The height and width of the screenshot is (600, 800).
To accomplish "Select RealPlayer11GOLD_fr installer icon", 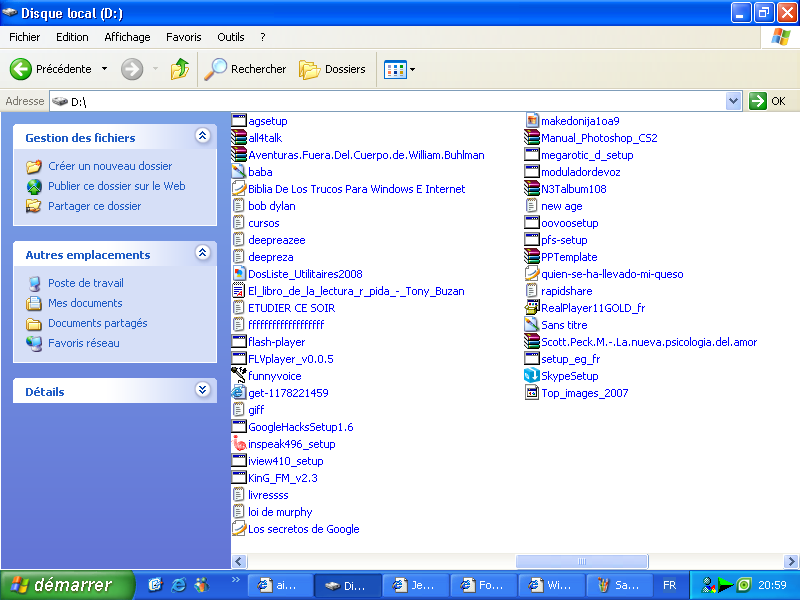I will [x=532, y=308].
